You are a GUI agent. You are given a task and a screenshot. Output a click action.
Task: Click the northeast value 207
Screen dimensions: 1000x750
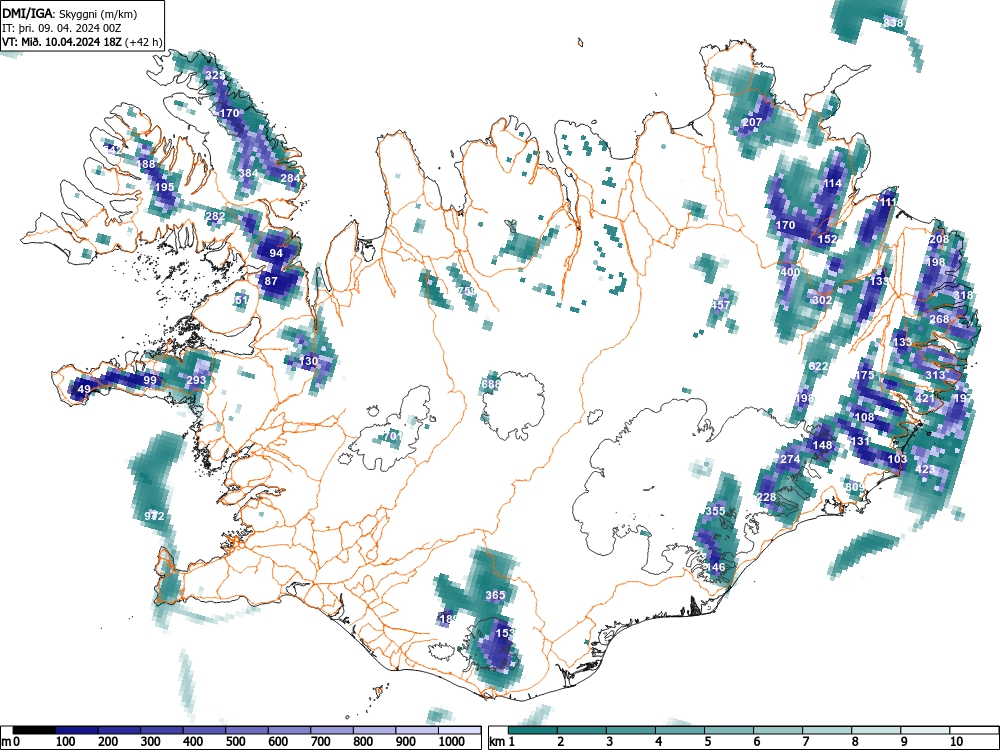753,122
